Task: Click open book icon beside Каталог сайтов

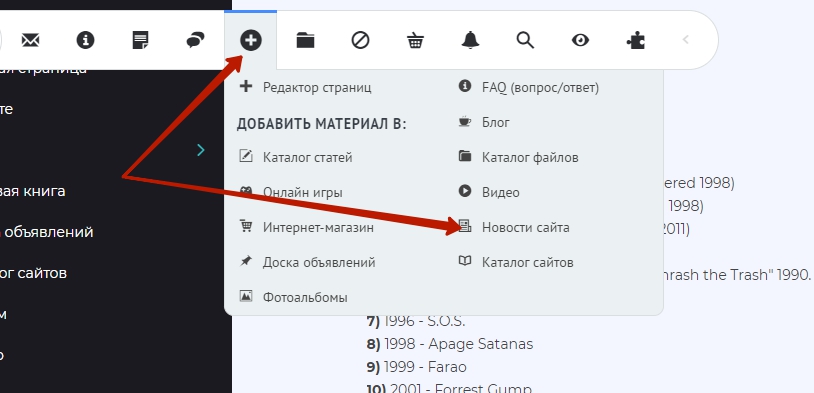Action: point(465,261)
